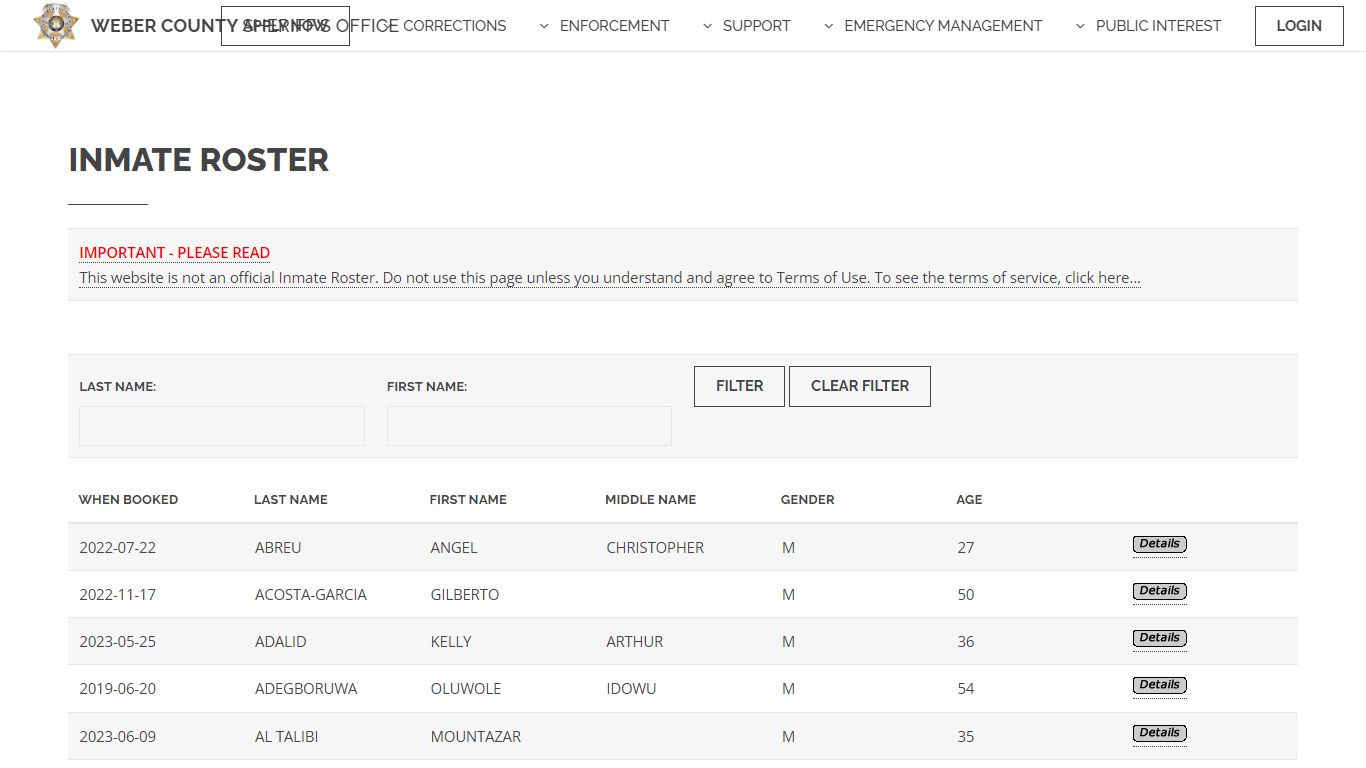Click the When Booked column header
Screen dimensions: 1366x768
pos(128,500)
